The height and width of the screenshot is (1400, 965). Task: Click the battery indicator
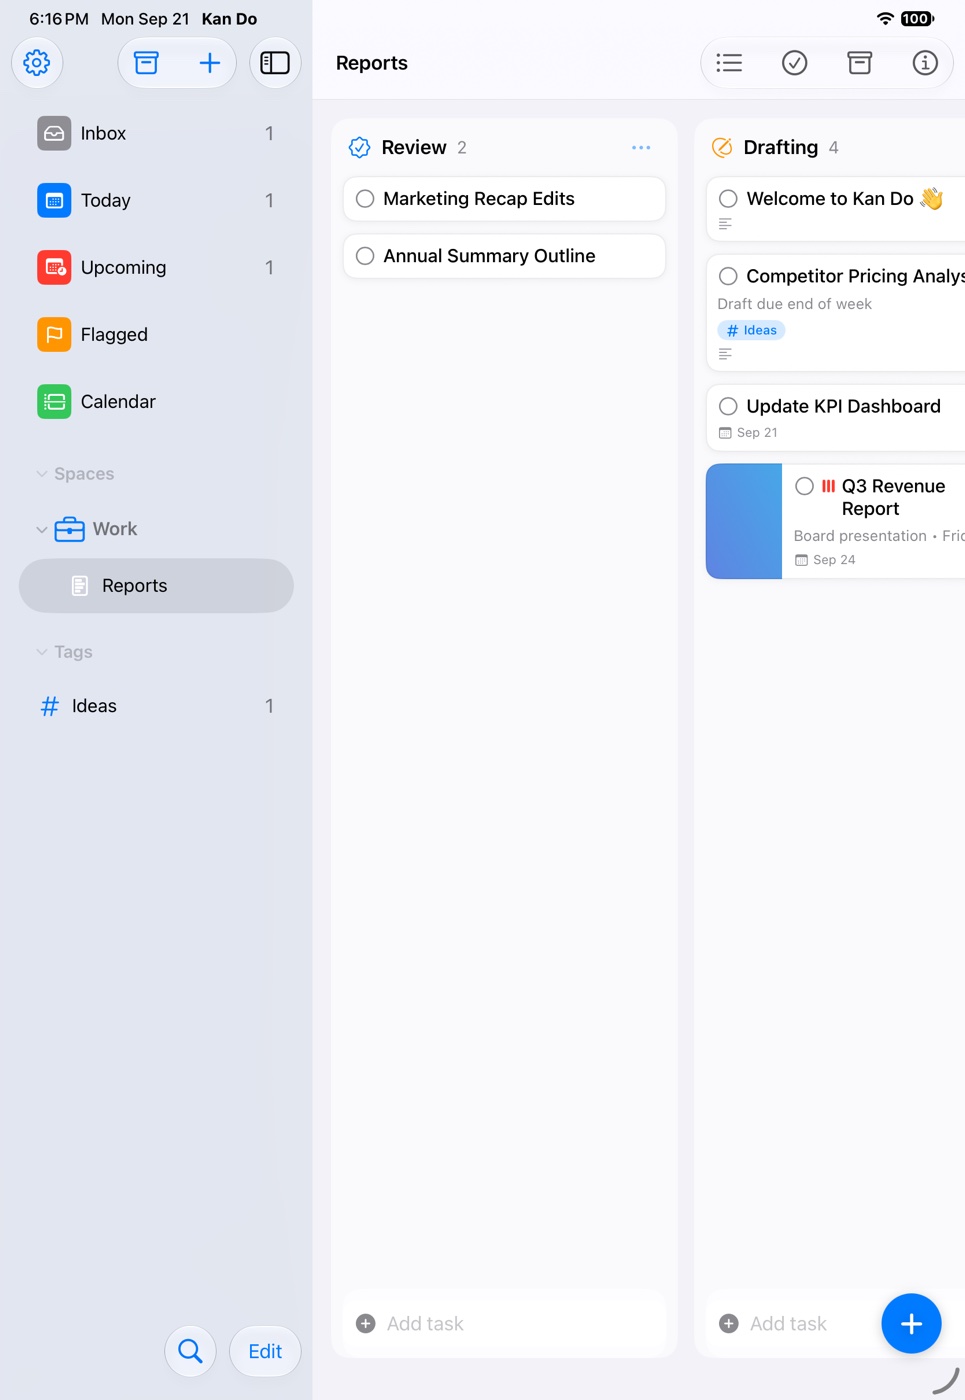pyautogui.click(x=917, y=19)
